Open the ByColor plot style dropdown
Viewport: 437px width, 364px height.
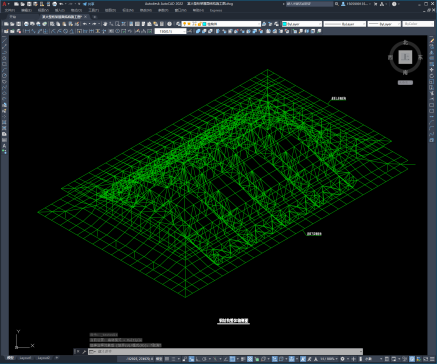coord(418,24)
